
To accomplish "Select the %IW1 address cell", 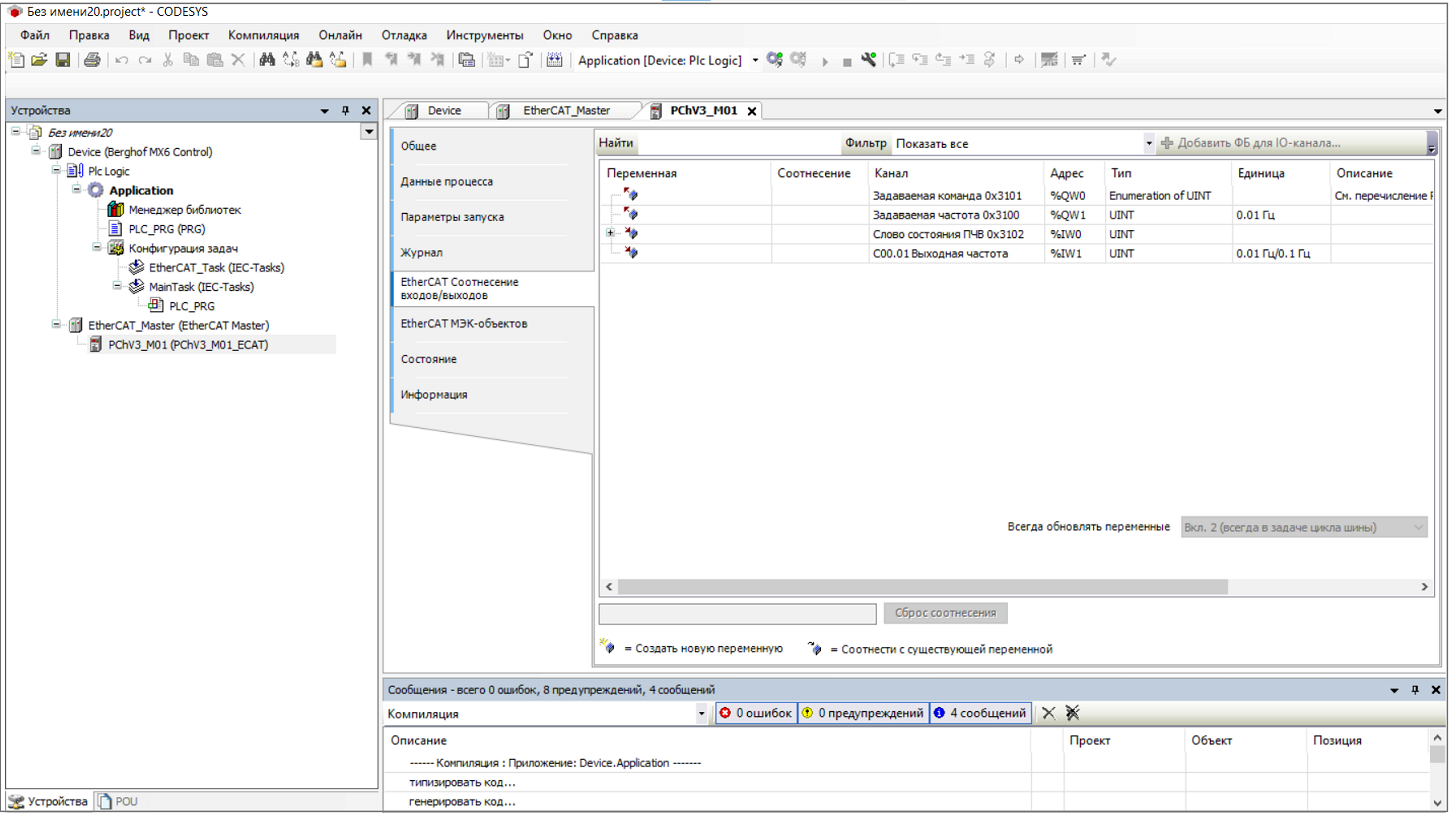I will [1074, 253].
